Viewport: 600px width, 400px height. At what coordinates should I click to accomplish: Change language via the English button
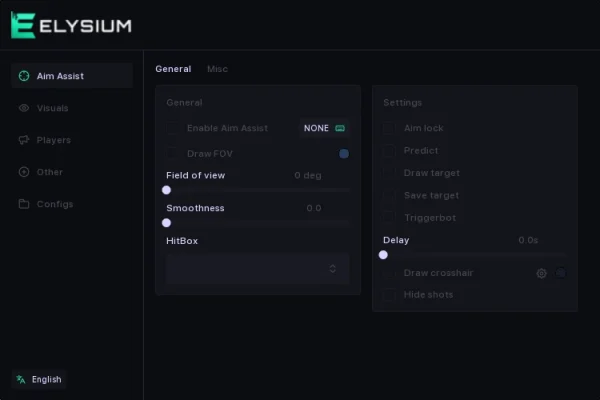[39, 379]
